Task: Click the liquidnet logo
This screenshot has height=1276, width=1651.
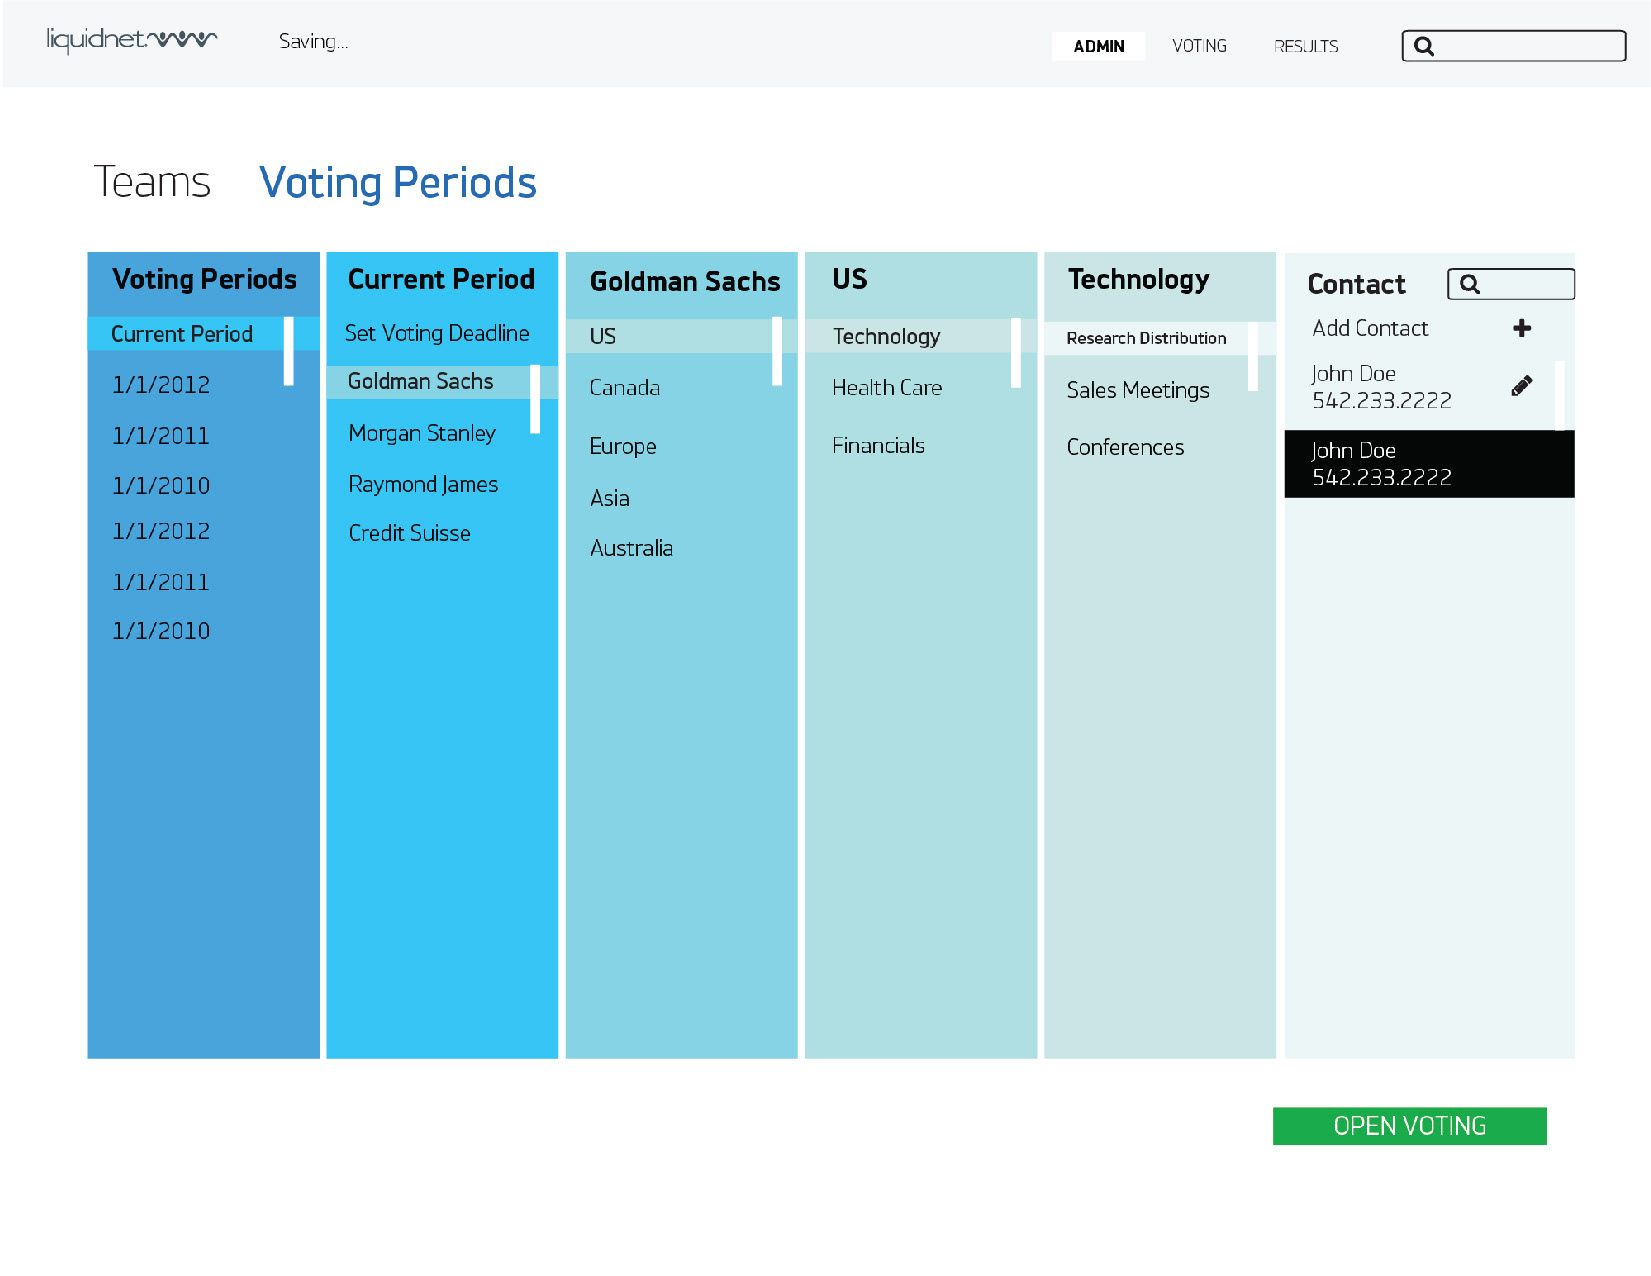Action: point(132,40)
